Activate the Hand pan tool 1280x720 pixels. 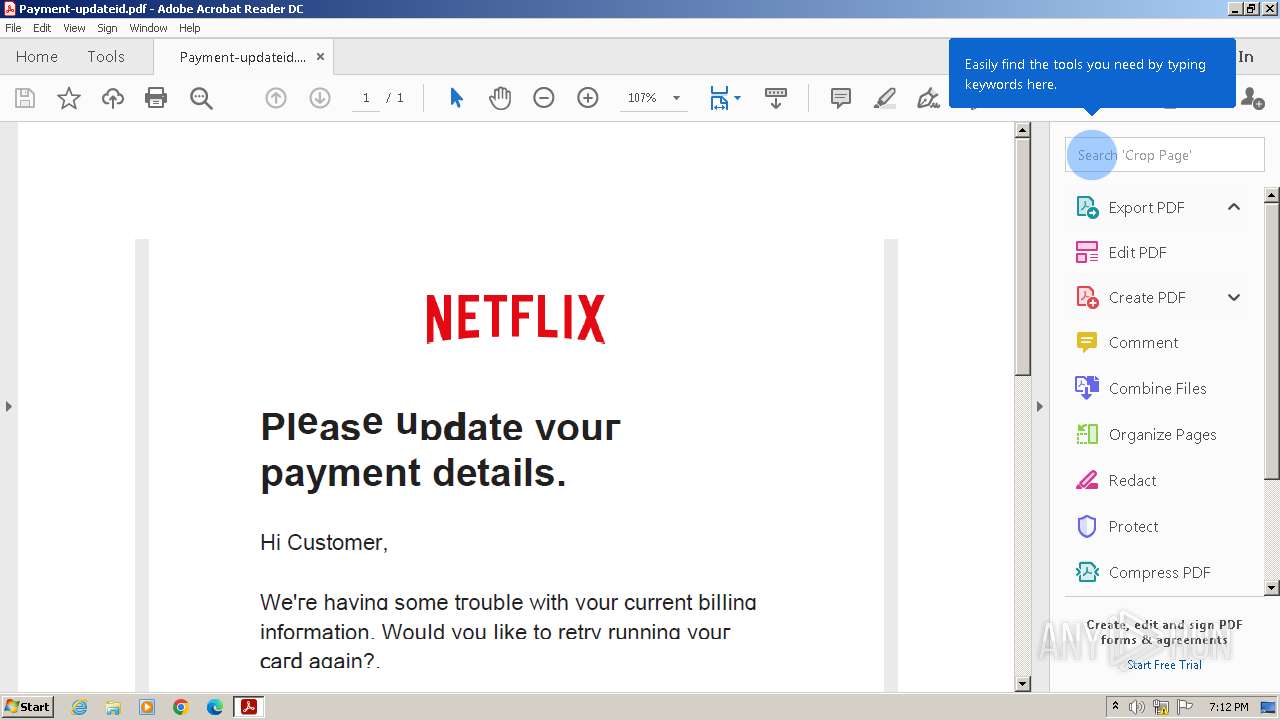click(x=500, y=98)
